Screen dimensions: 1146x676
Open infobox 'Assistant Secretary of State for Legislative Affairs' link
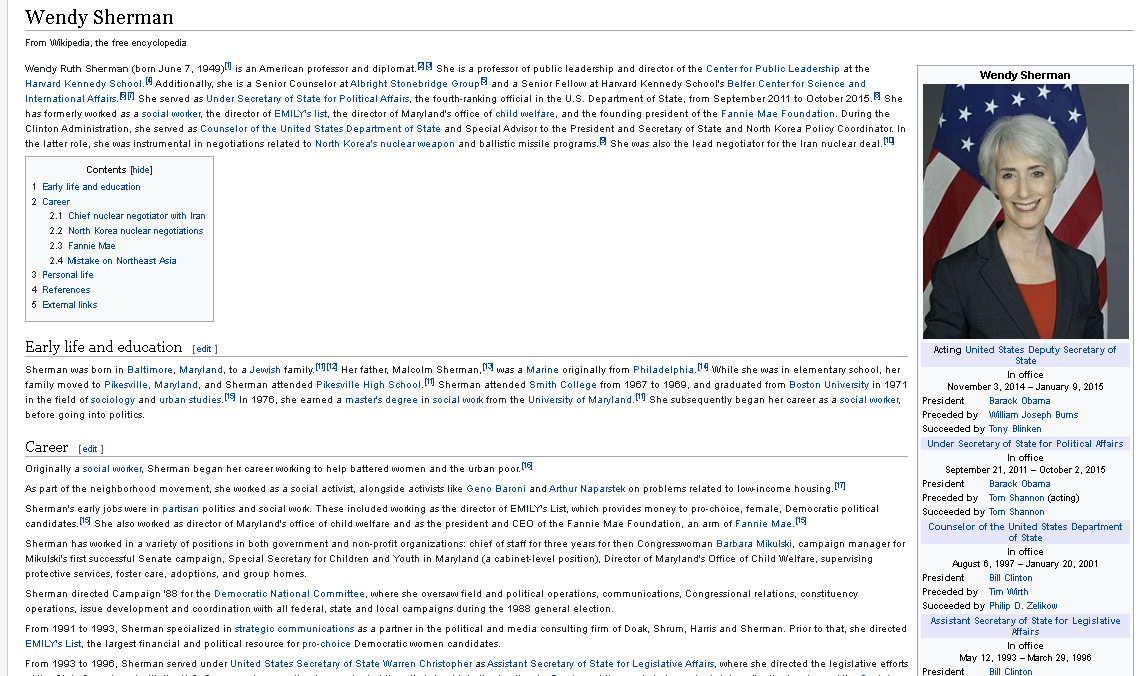1025,626
